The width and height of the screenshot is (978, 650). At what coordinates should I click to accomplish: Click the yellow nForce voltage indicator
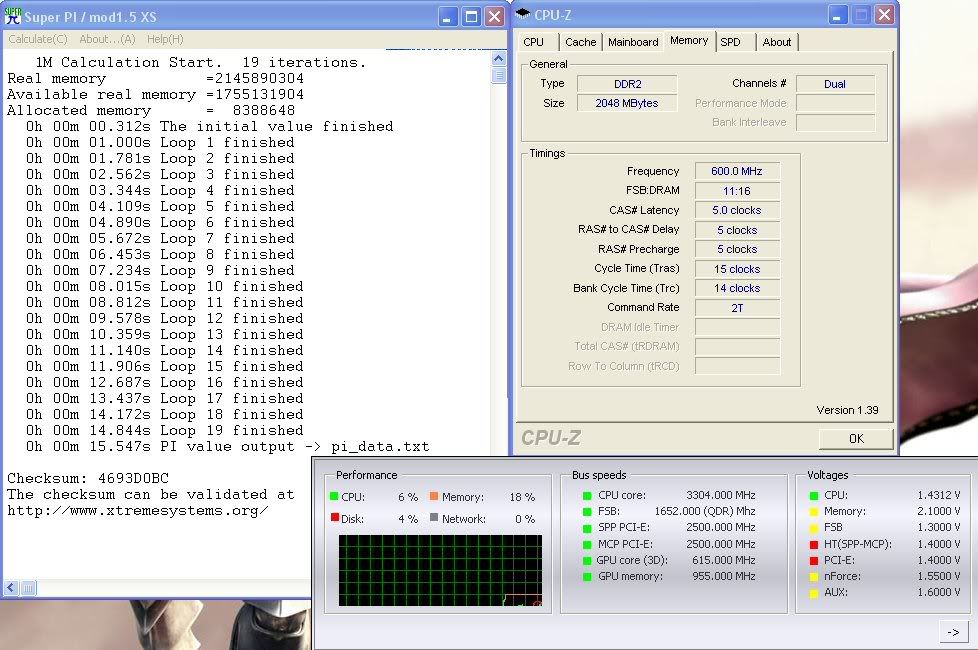pyautogui.click(x=814, y=577)
